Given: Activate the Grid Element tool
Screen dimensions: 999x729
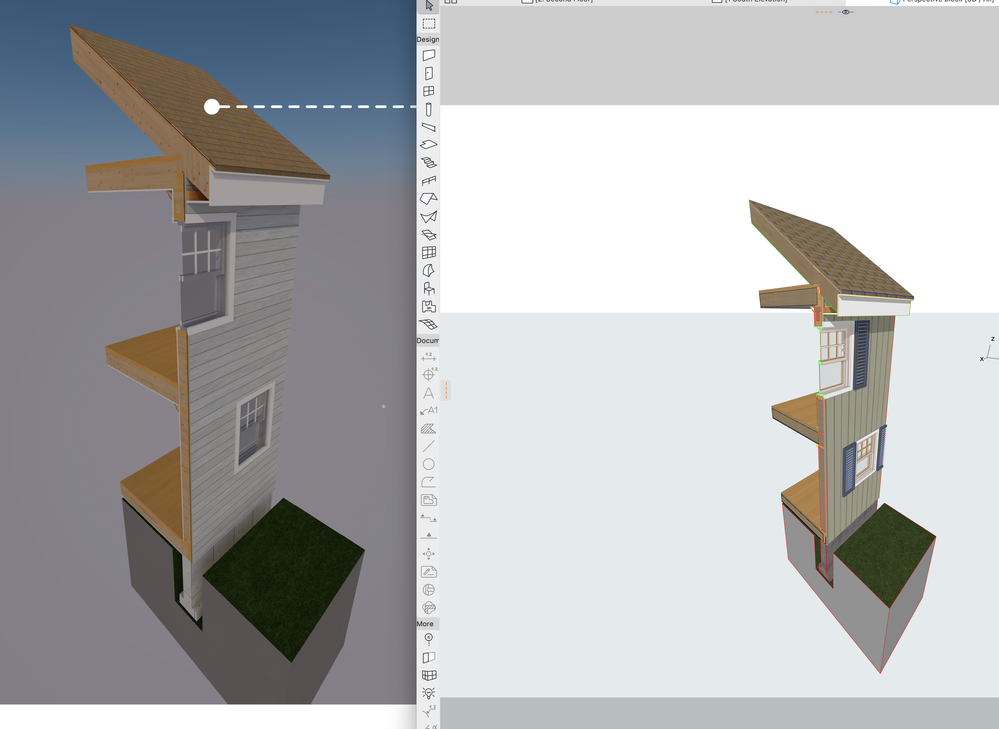Looking at the screenshot, I should pyautogui.click(x=429, y=639).
